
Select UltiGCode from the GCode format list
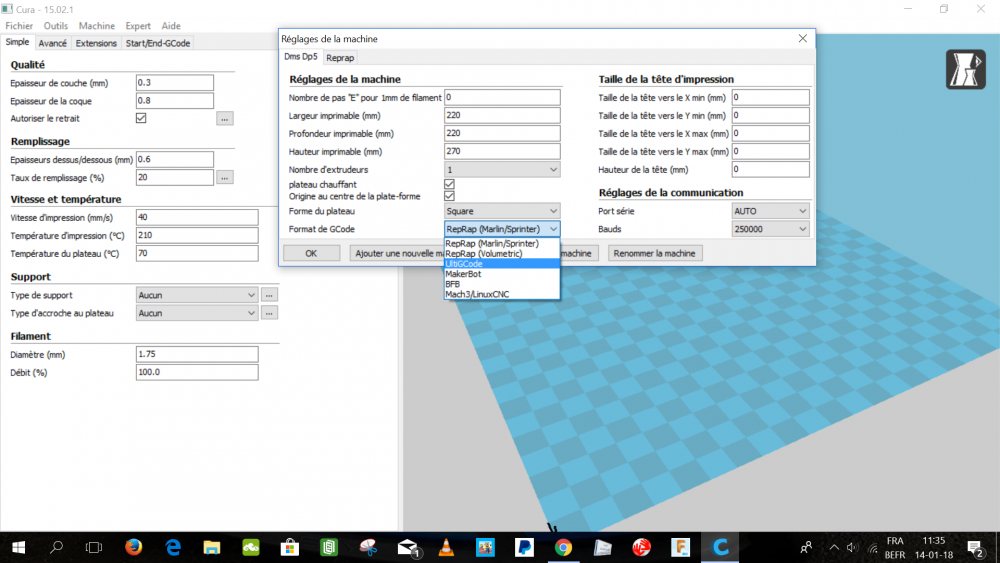click(x=502, y=263)
